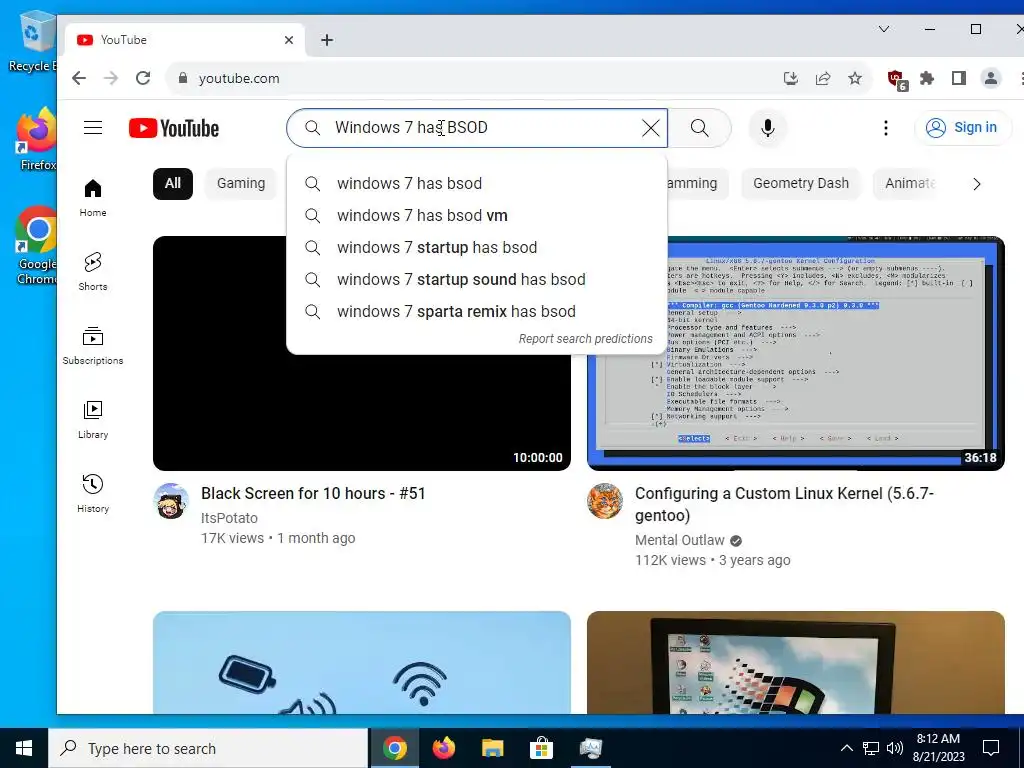
Task: Install YouTube app icon in address bar
Action: click(x=791, y=78)
